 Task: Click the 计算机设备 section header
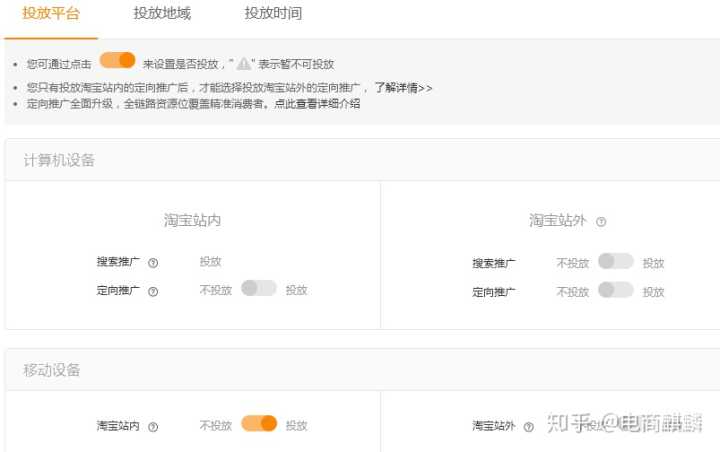click(59, 160)
